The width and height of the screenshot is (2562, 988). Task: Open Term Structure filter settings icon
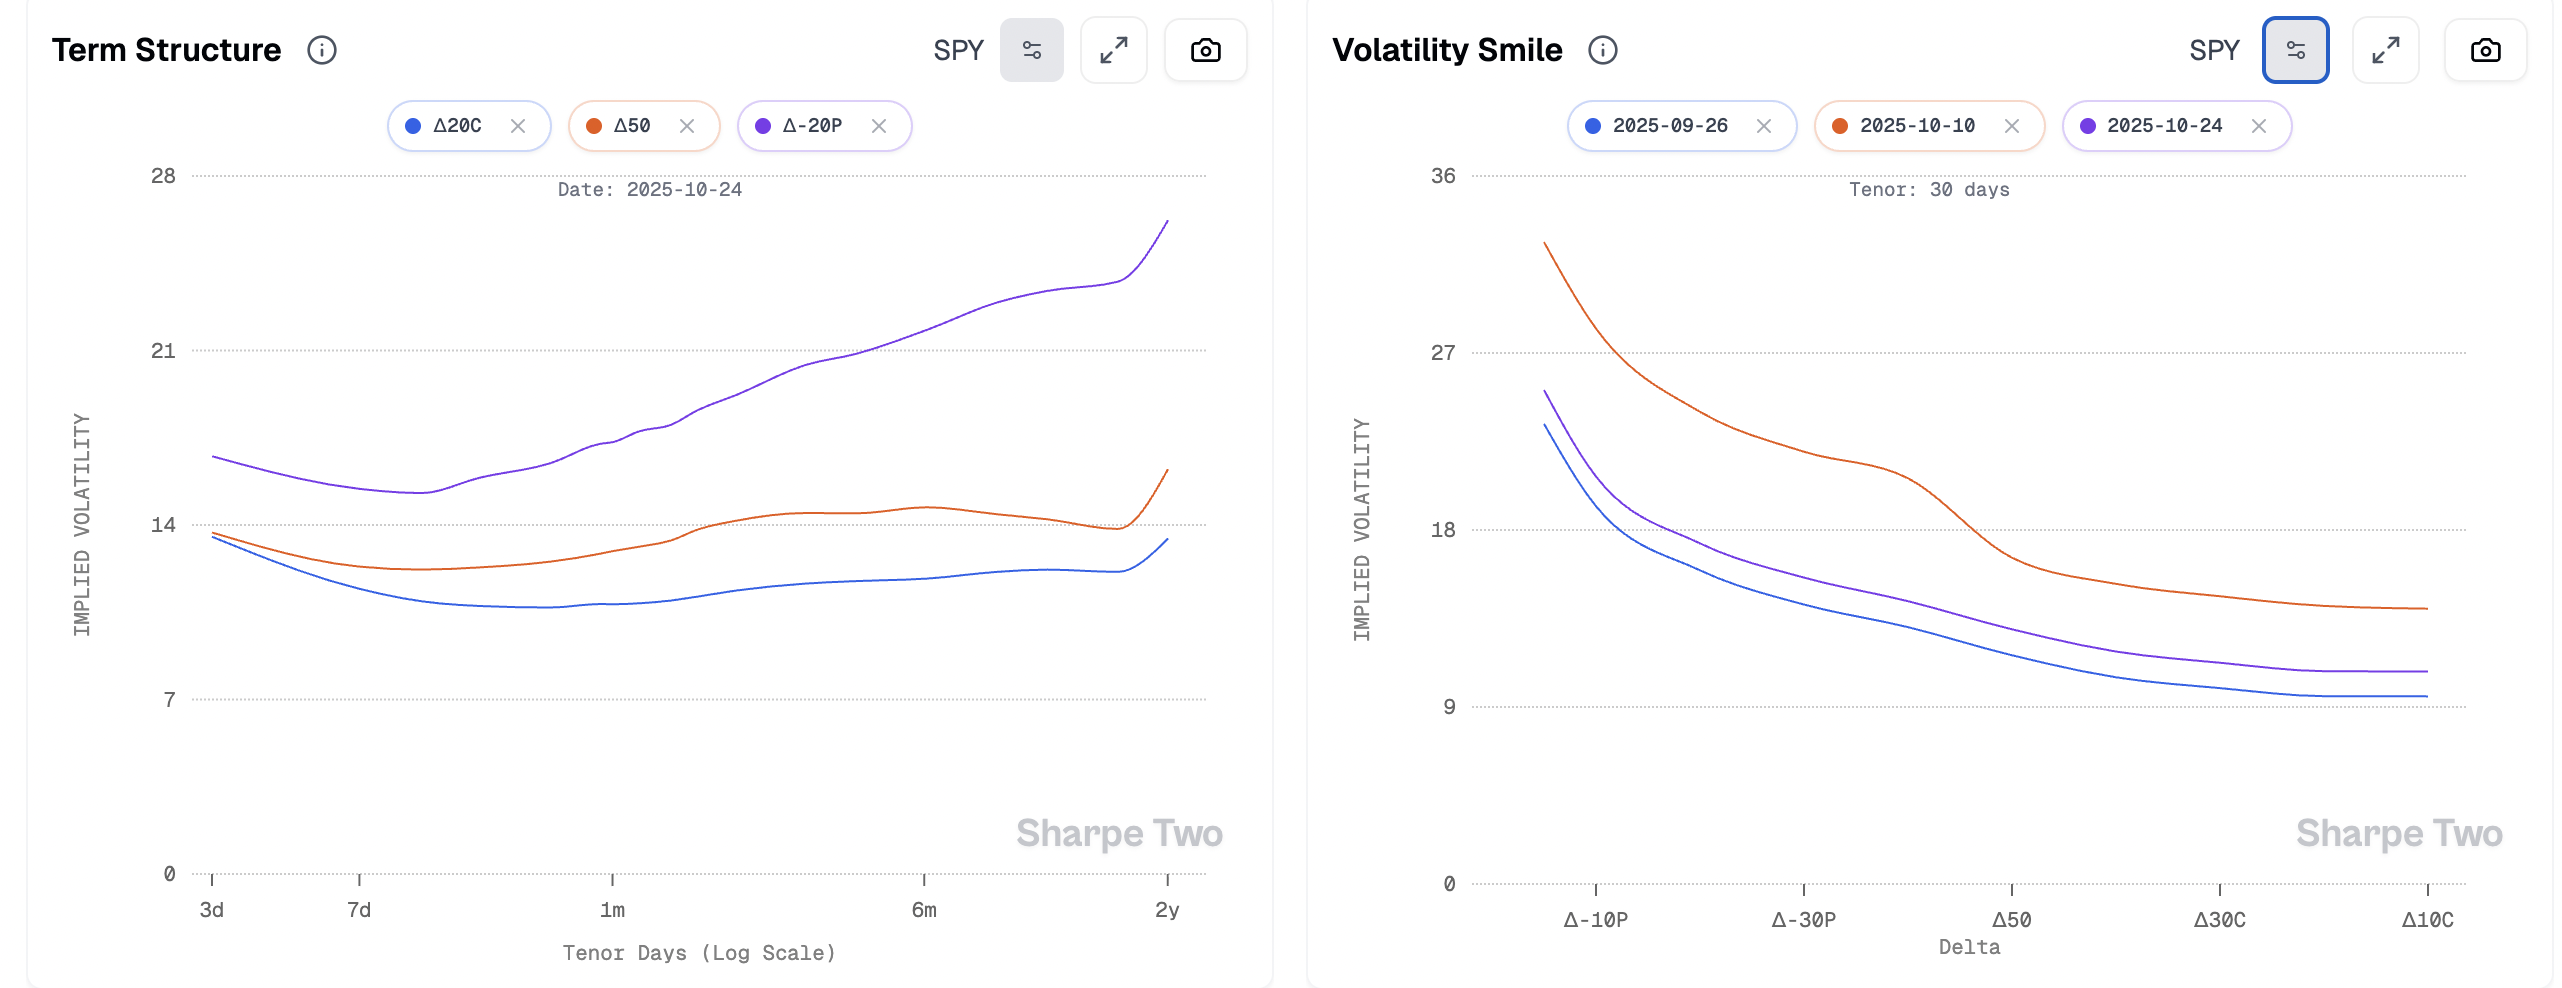coord(1031,50)
